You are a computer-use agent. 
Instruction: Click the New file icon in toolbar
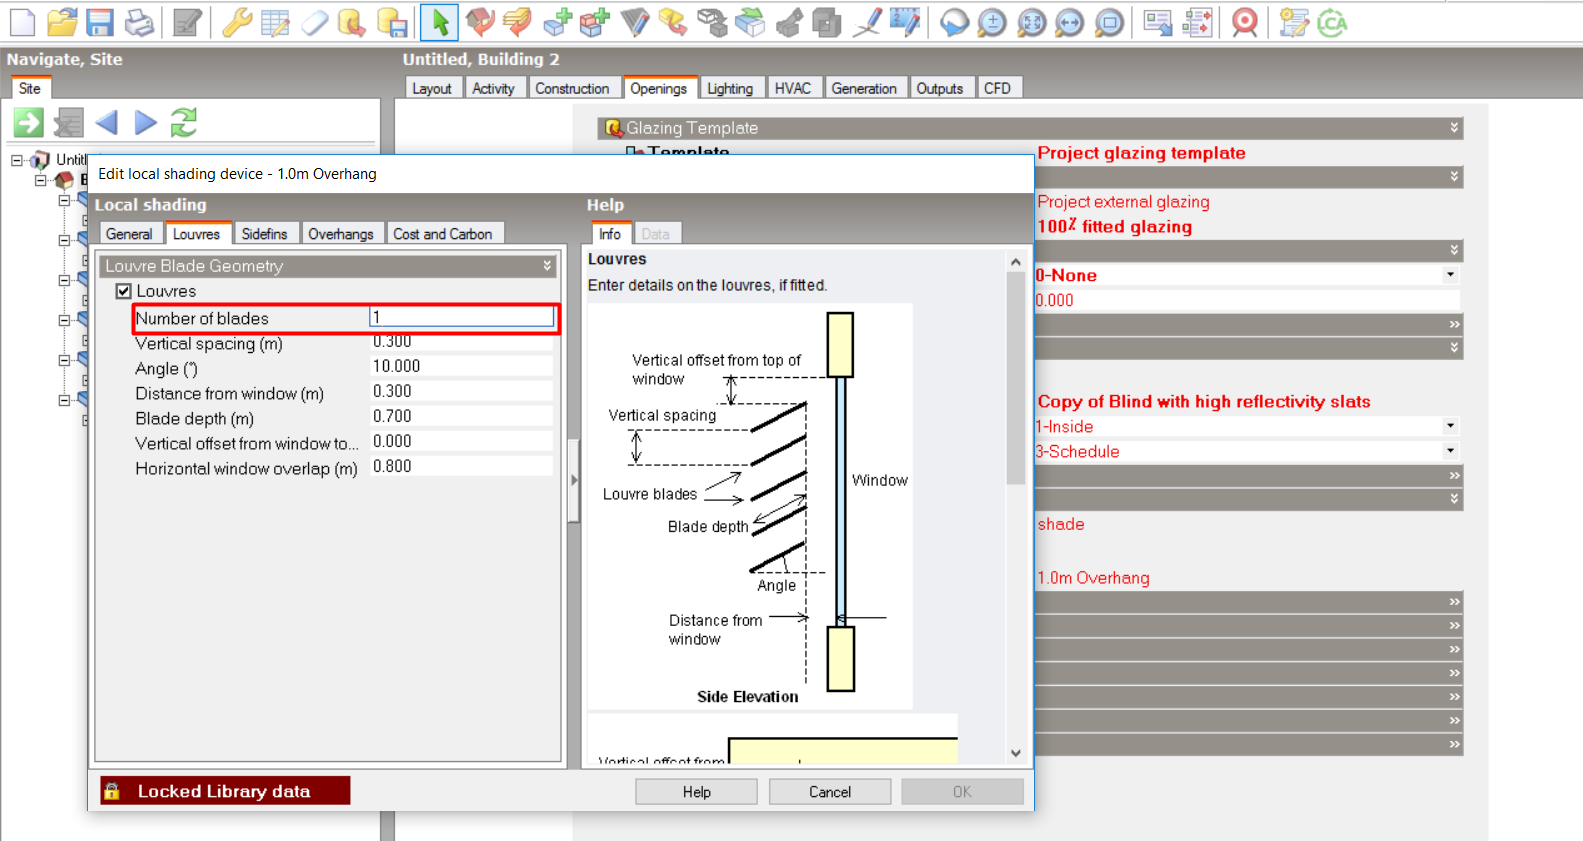tap(22, 22)
